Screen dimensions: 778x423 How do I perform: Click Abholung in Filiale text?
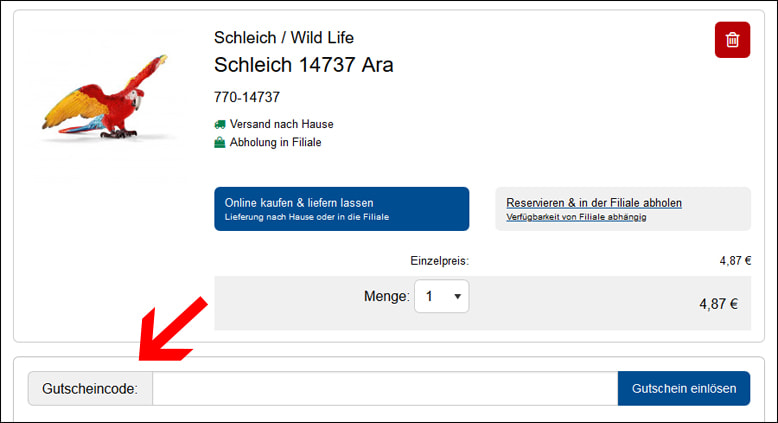[275, 142]
